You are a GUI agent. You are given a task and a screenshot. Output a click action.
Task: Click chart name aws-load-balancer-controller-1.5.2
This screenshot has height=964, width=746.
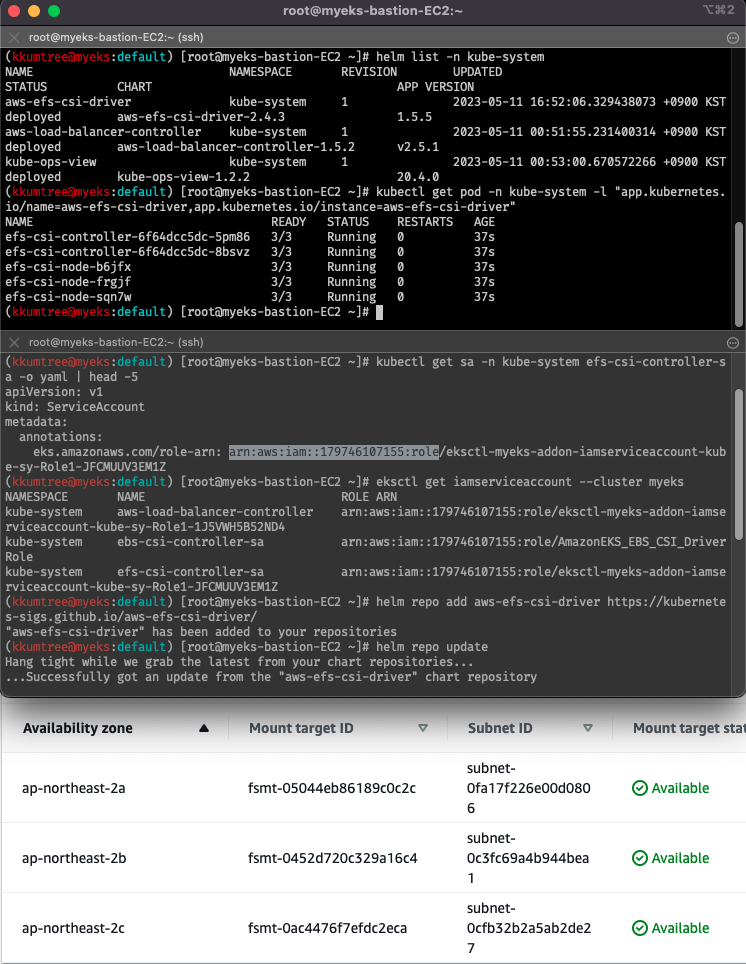[236, 147]
